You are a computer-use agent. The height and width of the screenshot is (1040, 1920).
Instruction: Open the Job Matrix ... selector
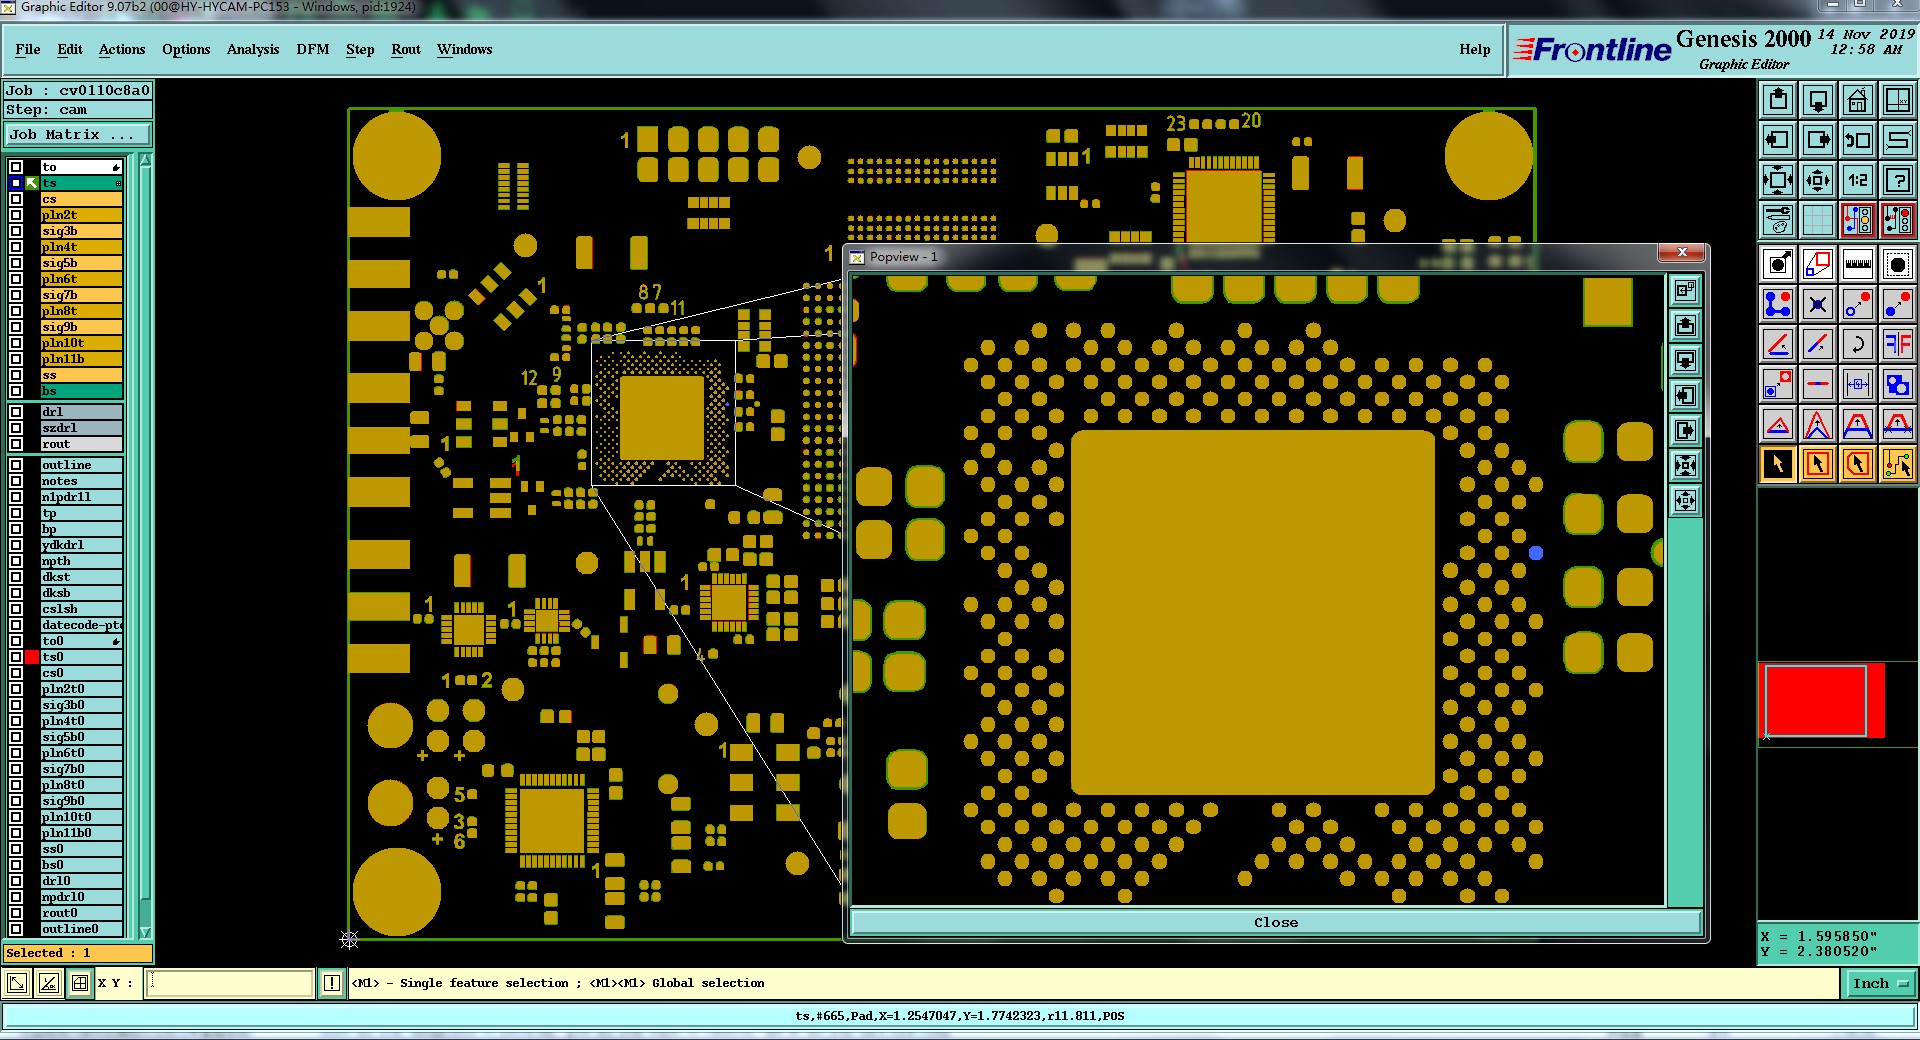pos(78,134)
